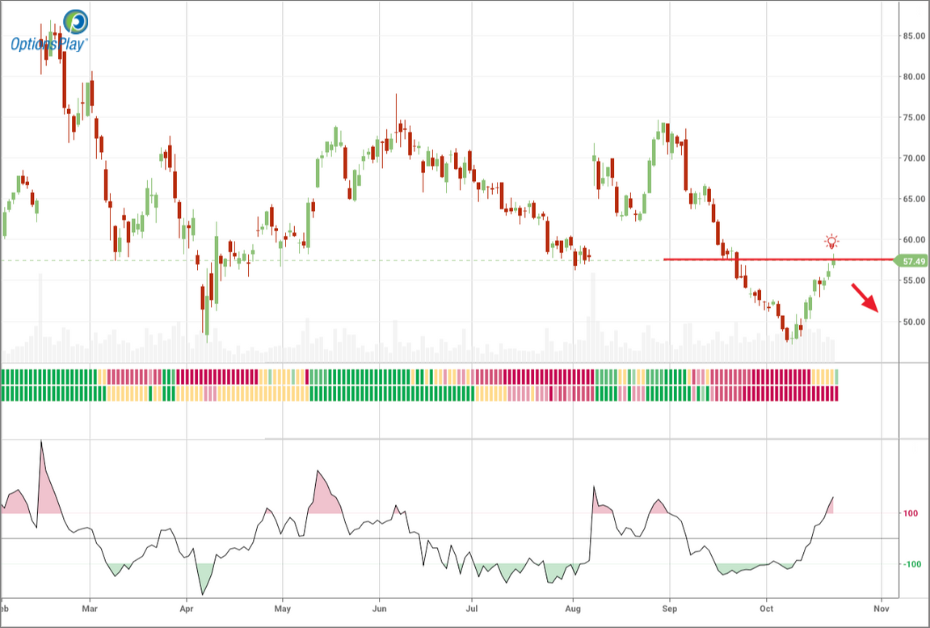Select the May label on time axis

[282, 607]
